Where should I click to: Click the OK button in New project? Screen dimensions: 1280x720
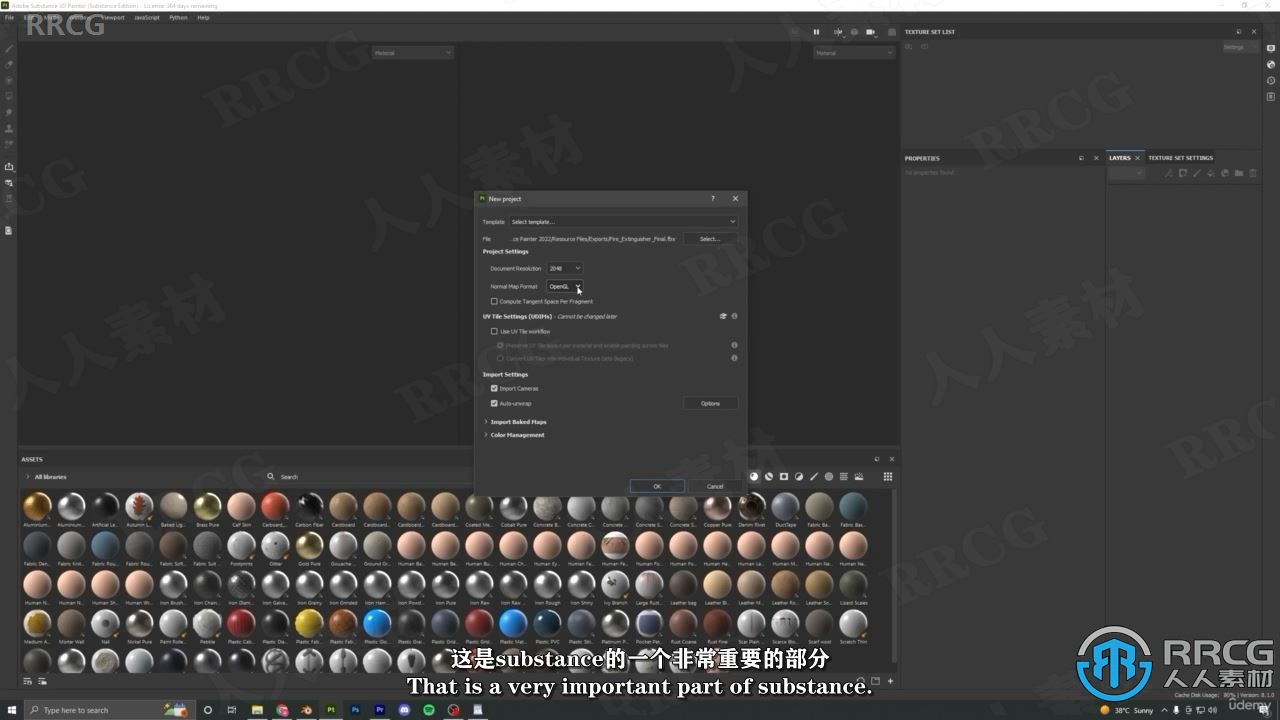657,486
